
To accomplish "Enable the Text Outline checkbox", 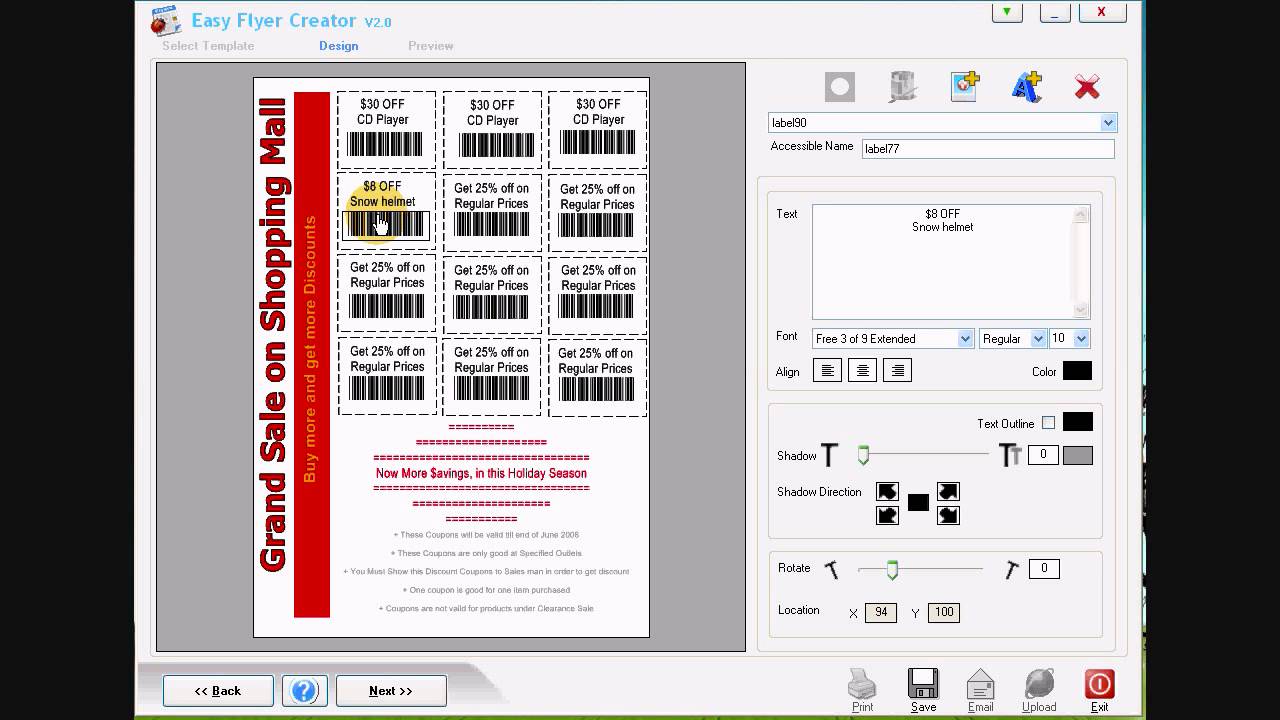I will coord(1048,423).
